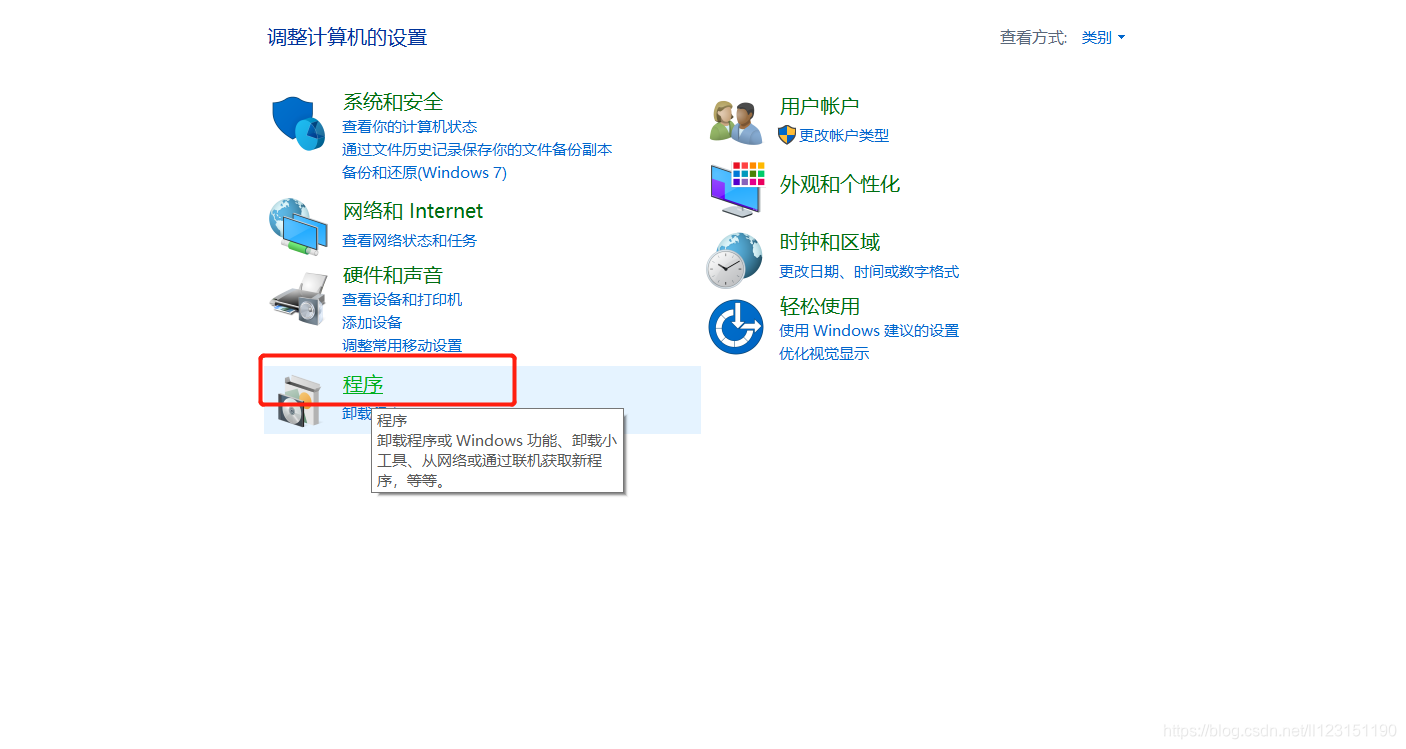
Task: Open the System and Security shield icon
Action: point(298,123)
